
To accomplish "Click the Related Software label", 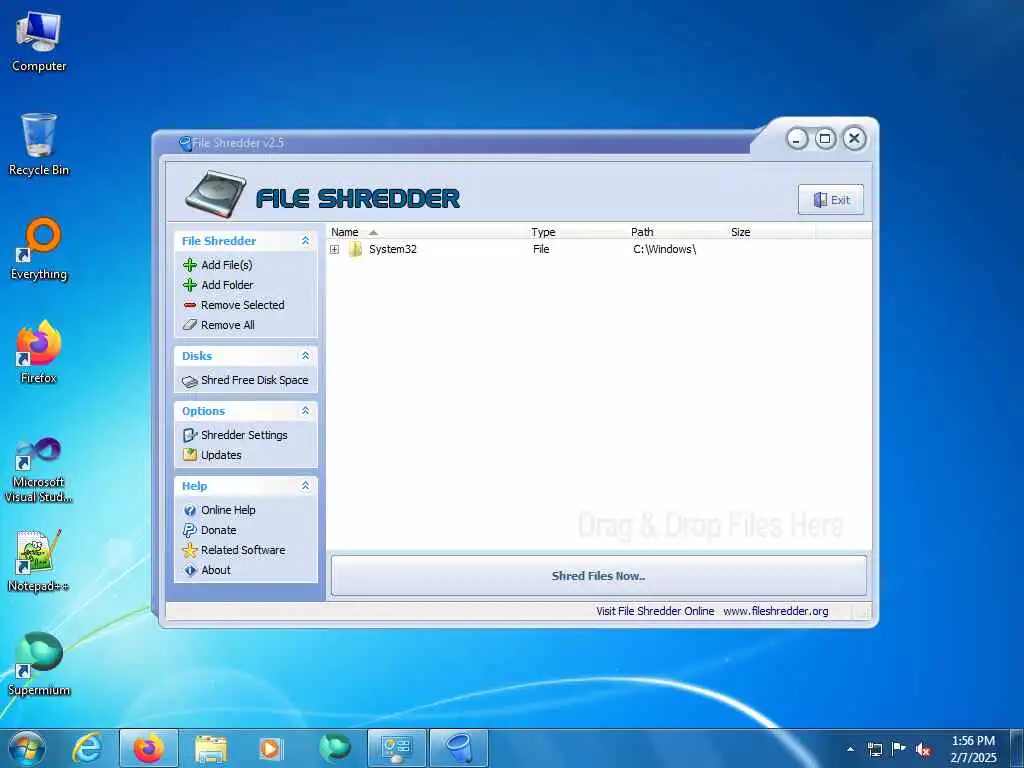I will (243, 550).
